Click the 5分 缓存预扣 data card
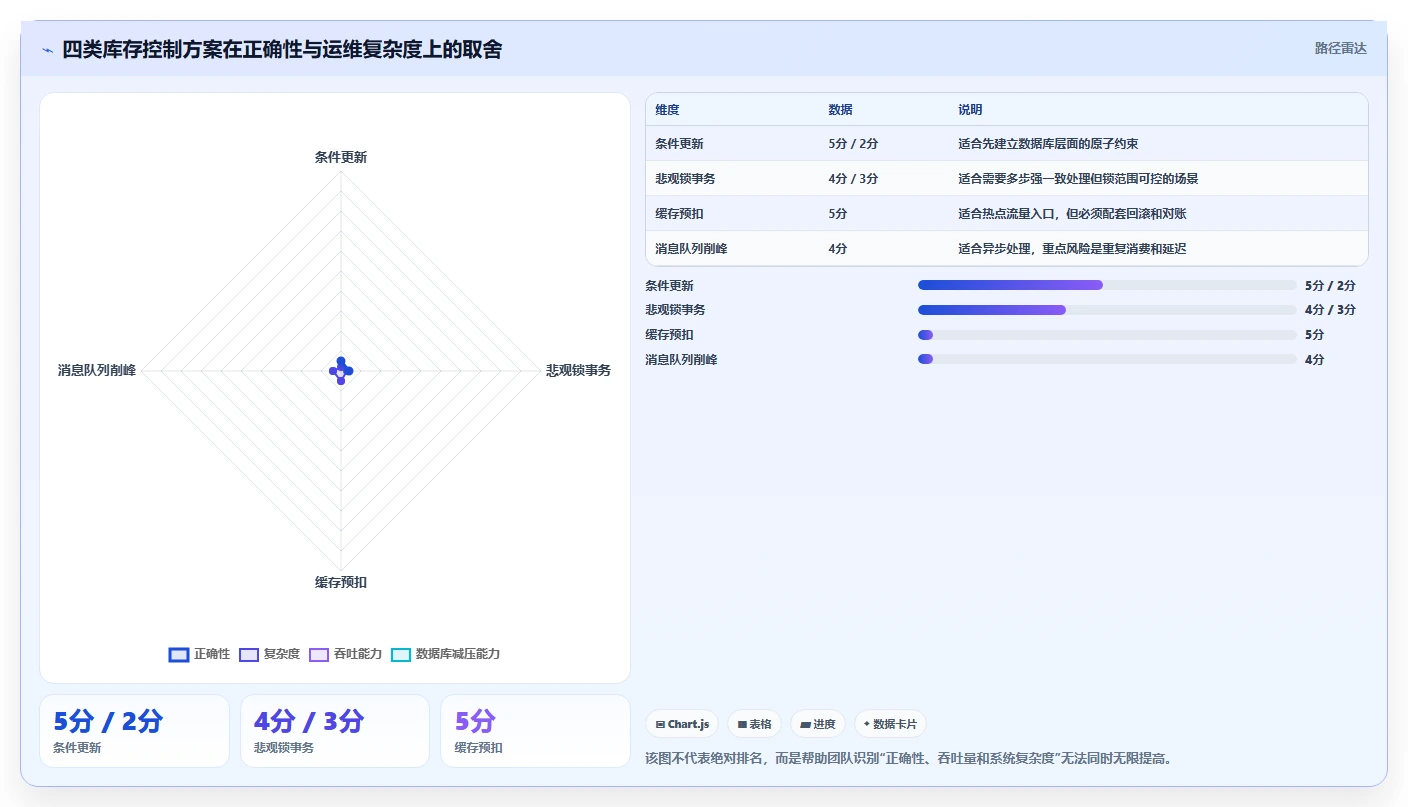 (535, 731)
